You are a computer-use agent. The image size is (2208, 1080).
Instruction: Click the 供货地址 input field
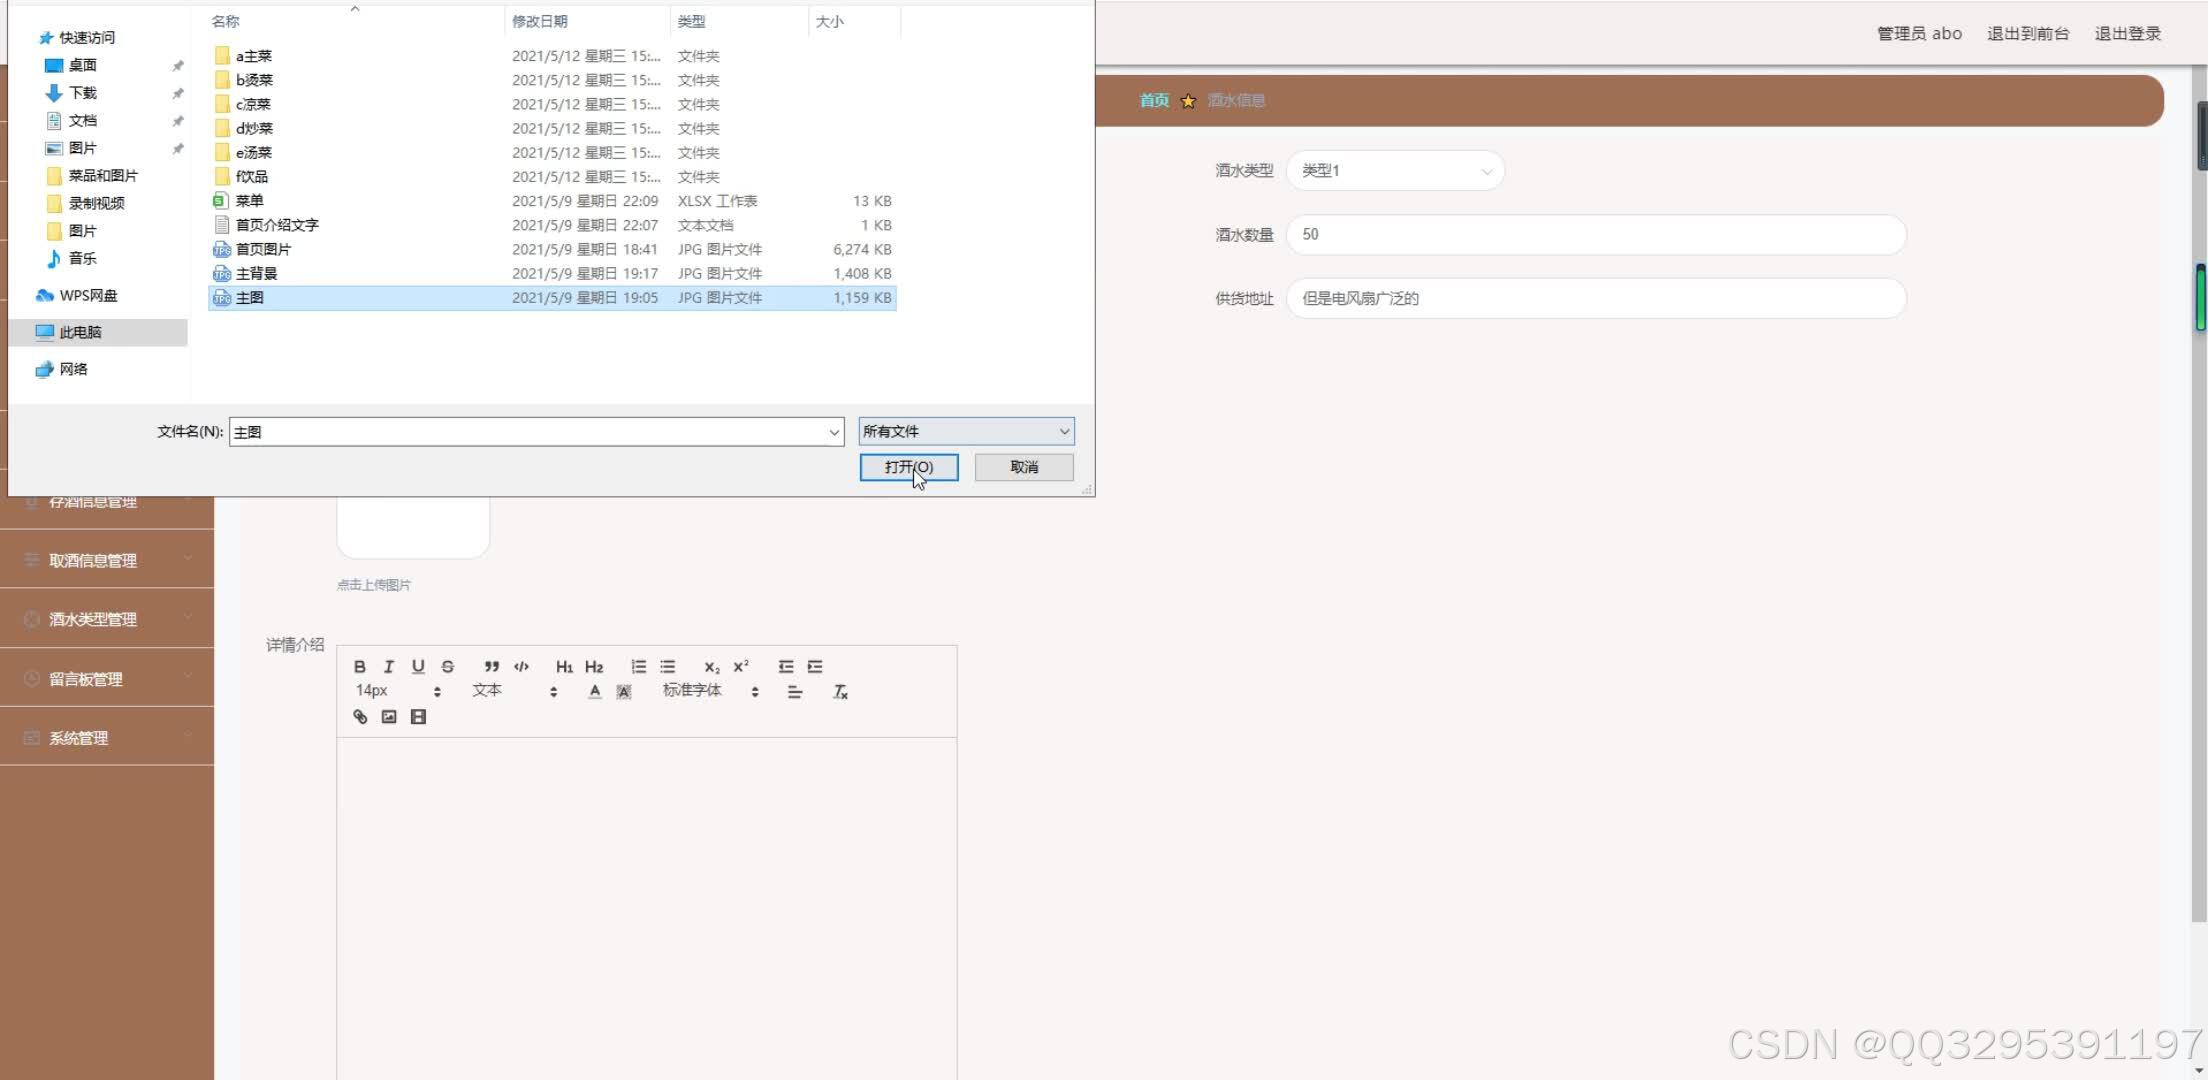point(1596,298)
